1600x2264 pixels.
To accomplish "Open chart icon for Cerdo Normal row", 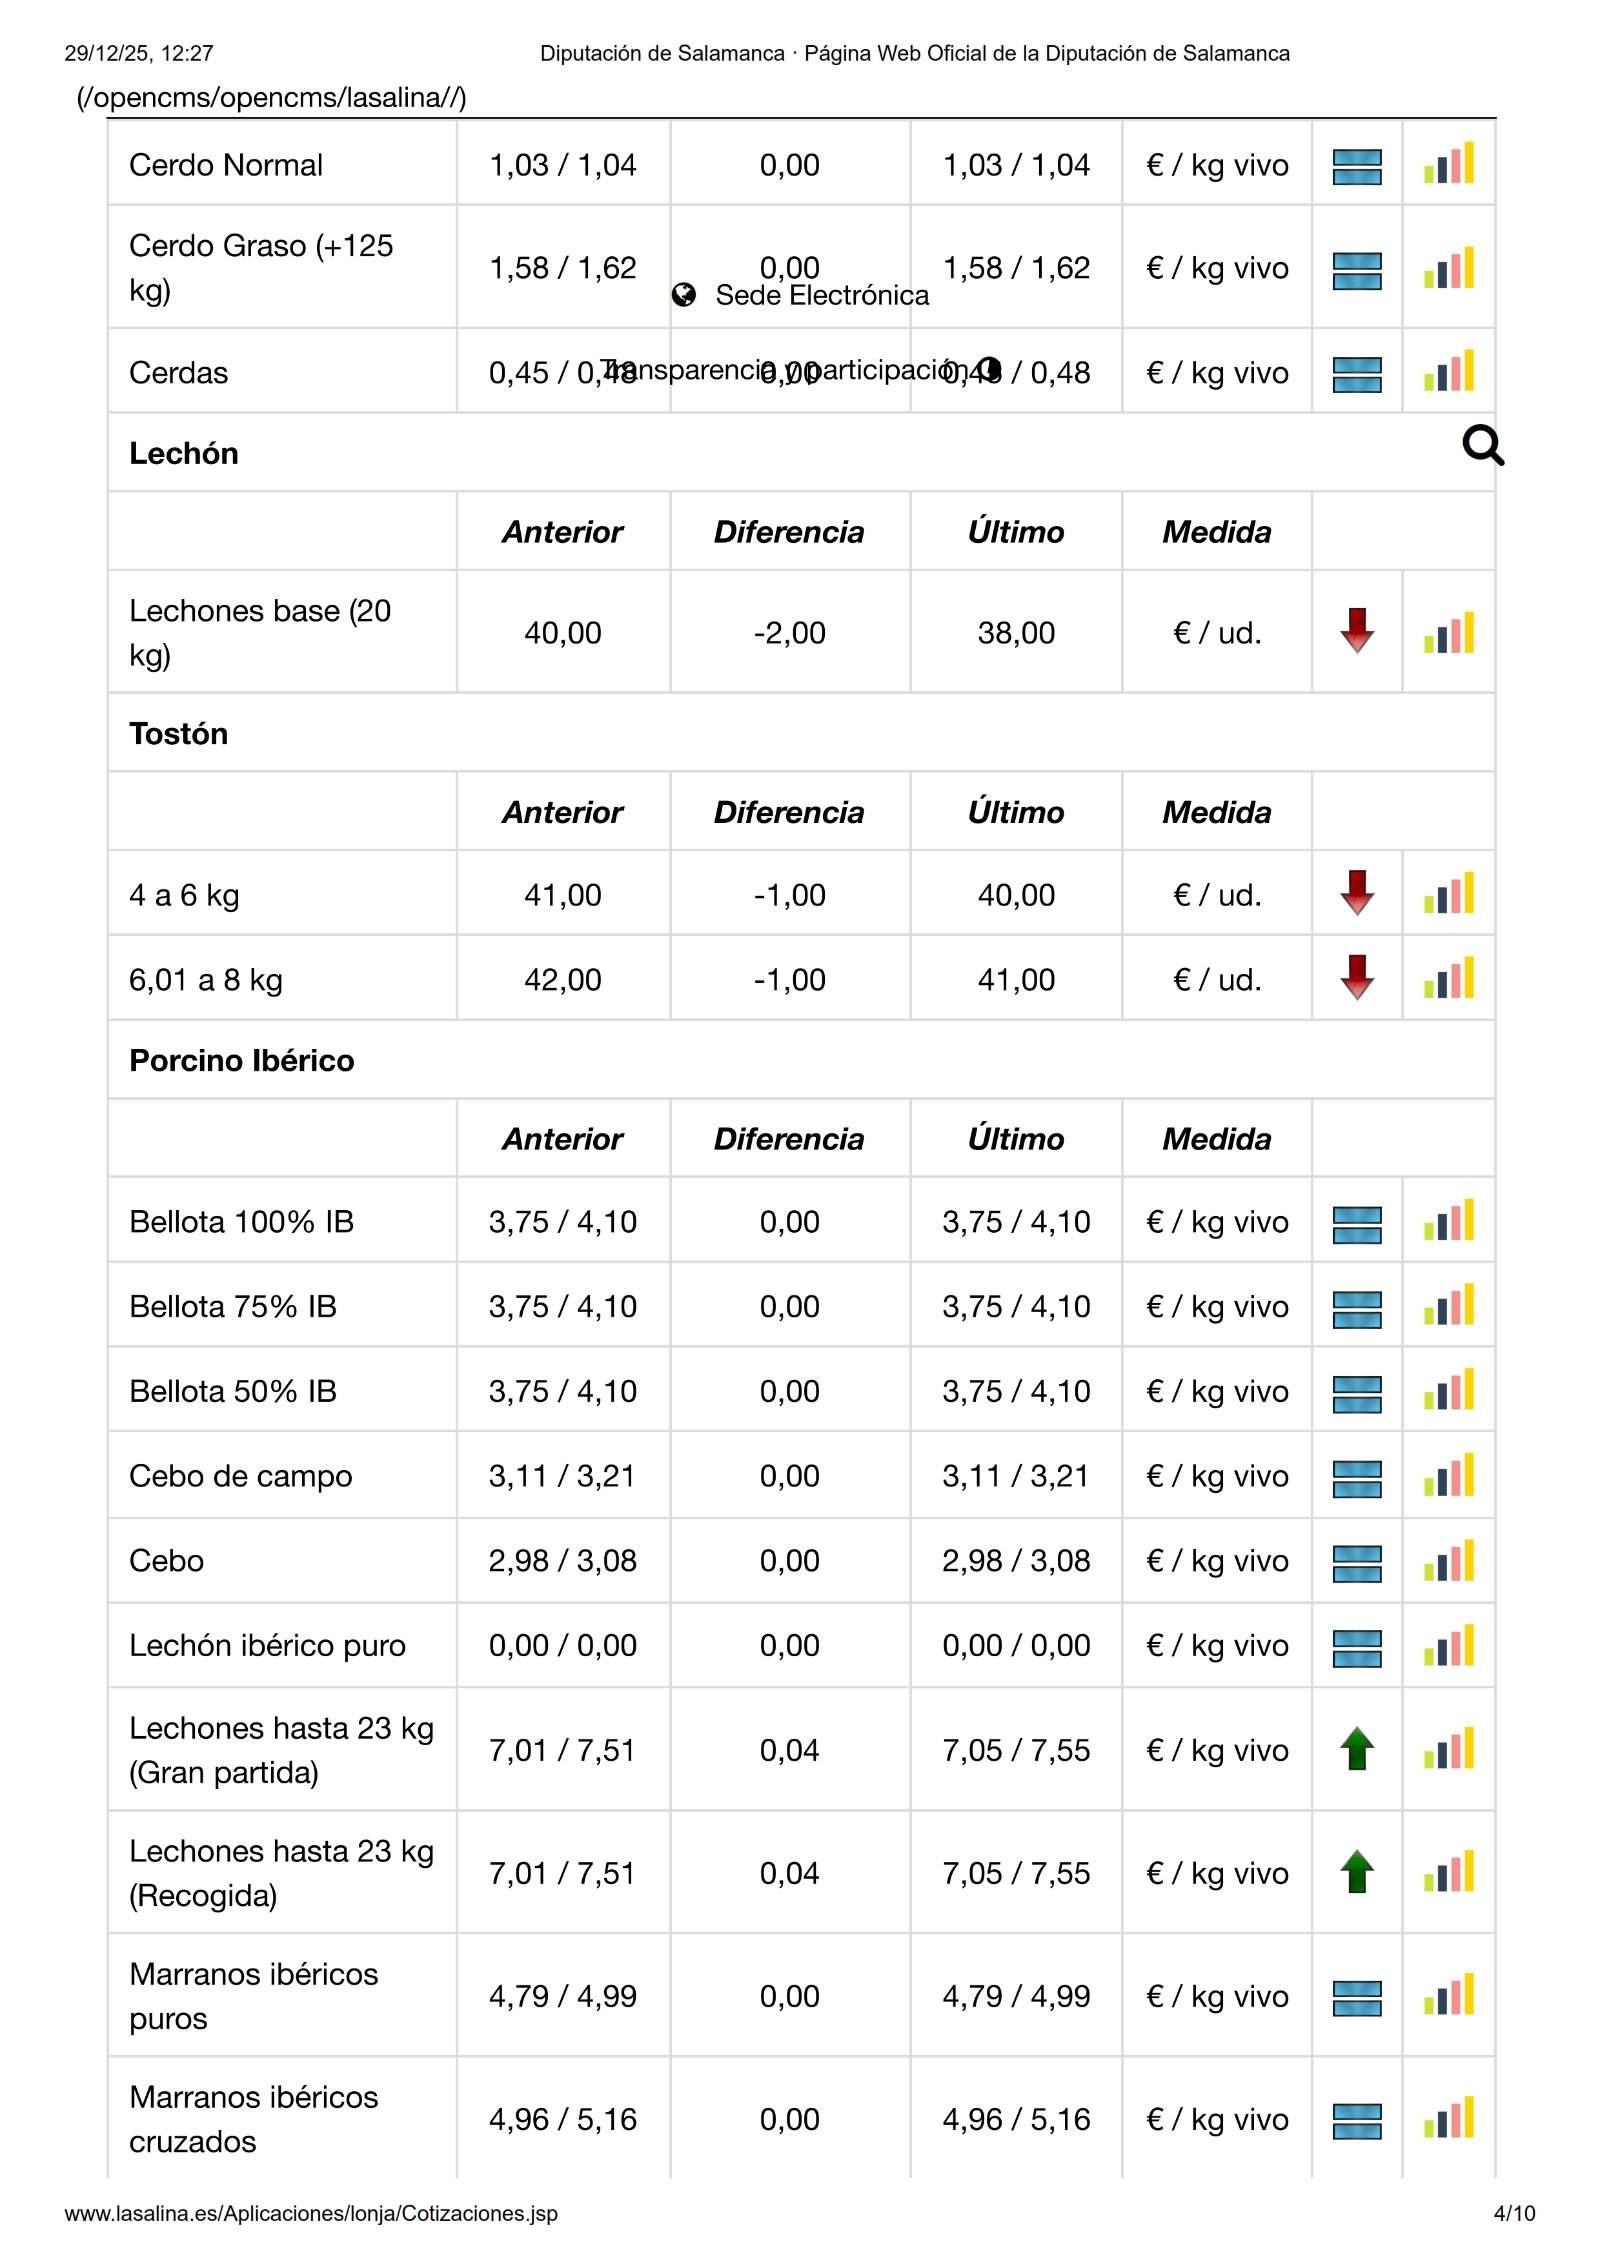I will [1449, 164].
